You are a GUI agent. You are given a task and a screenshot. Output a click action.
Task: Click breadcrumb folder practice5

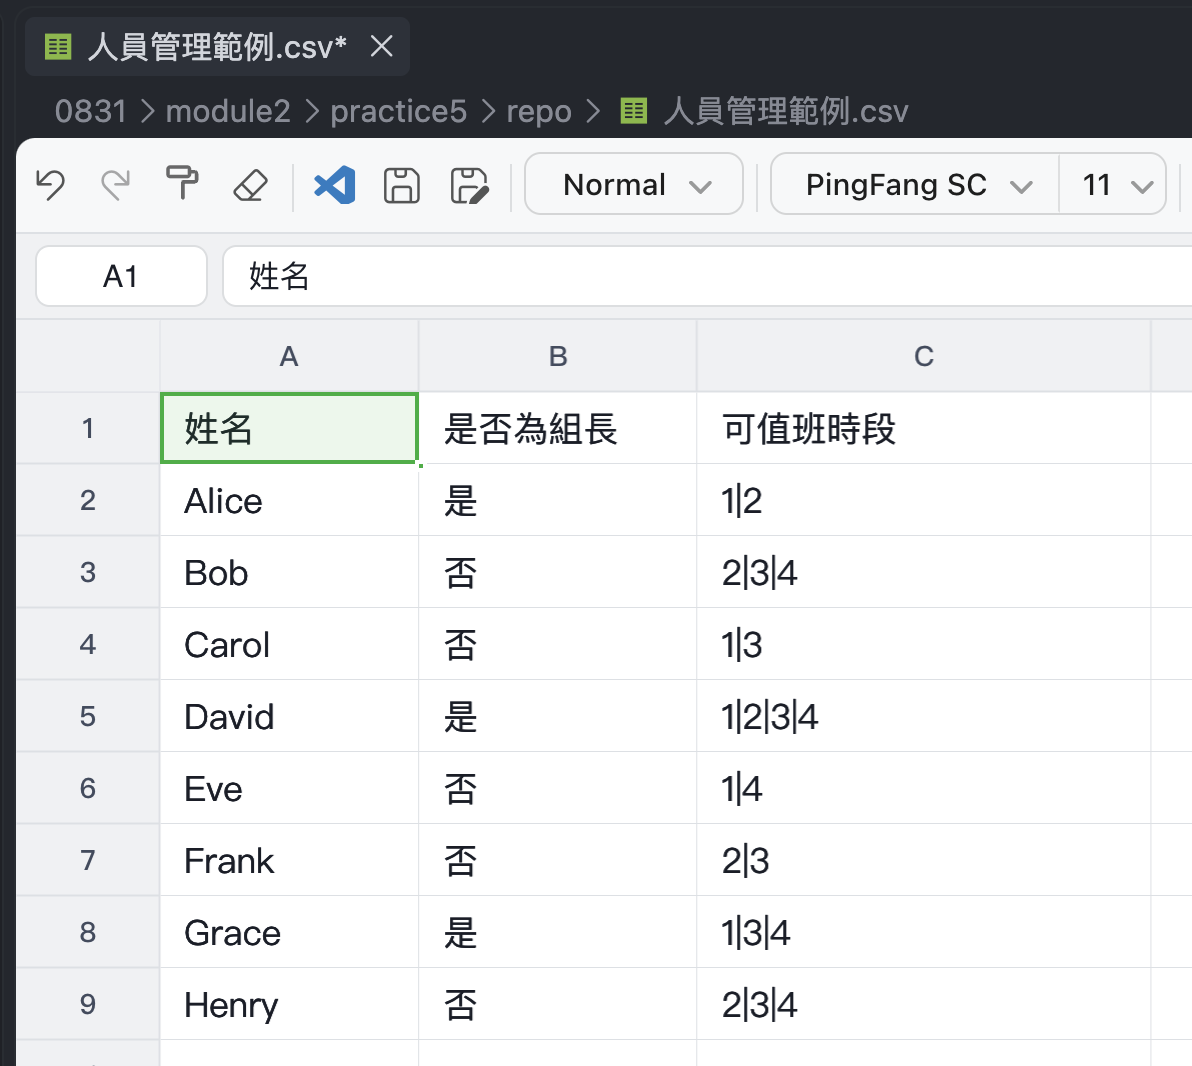coord(398,112)
